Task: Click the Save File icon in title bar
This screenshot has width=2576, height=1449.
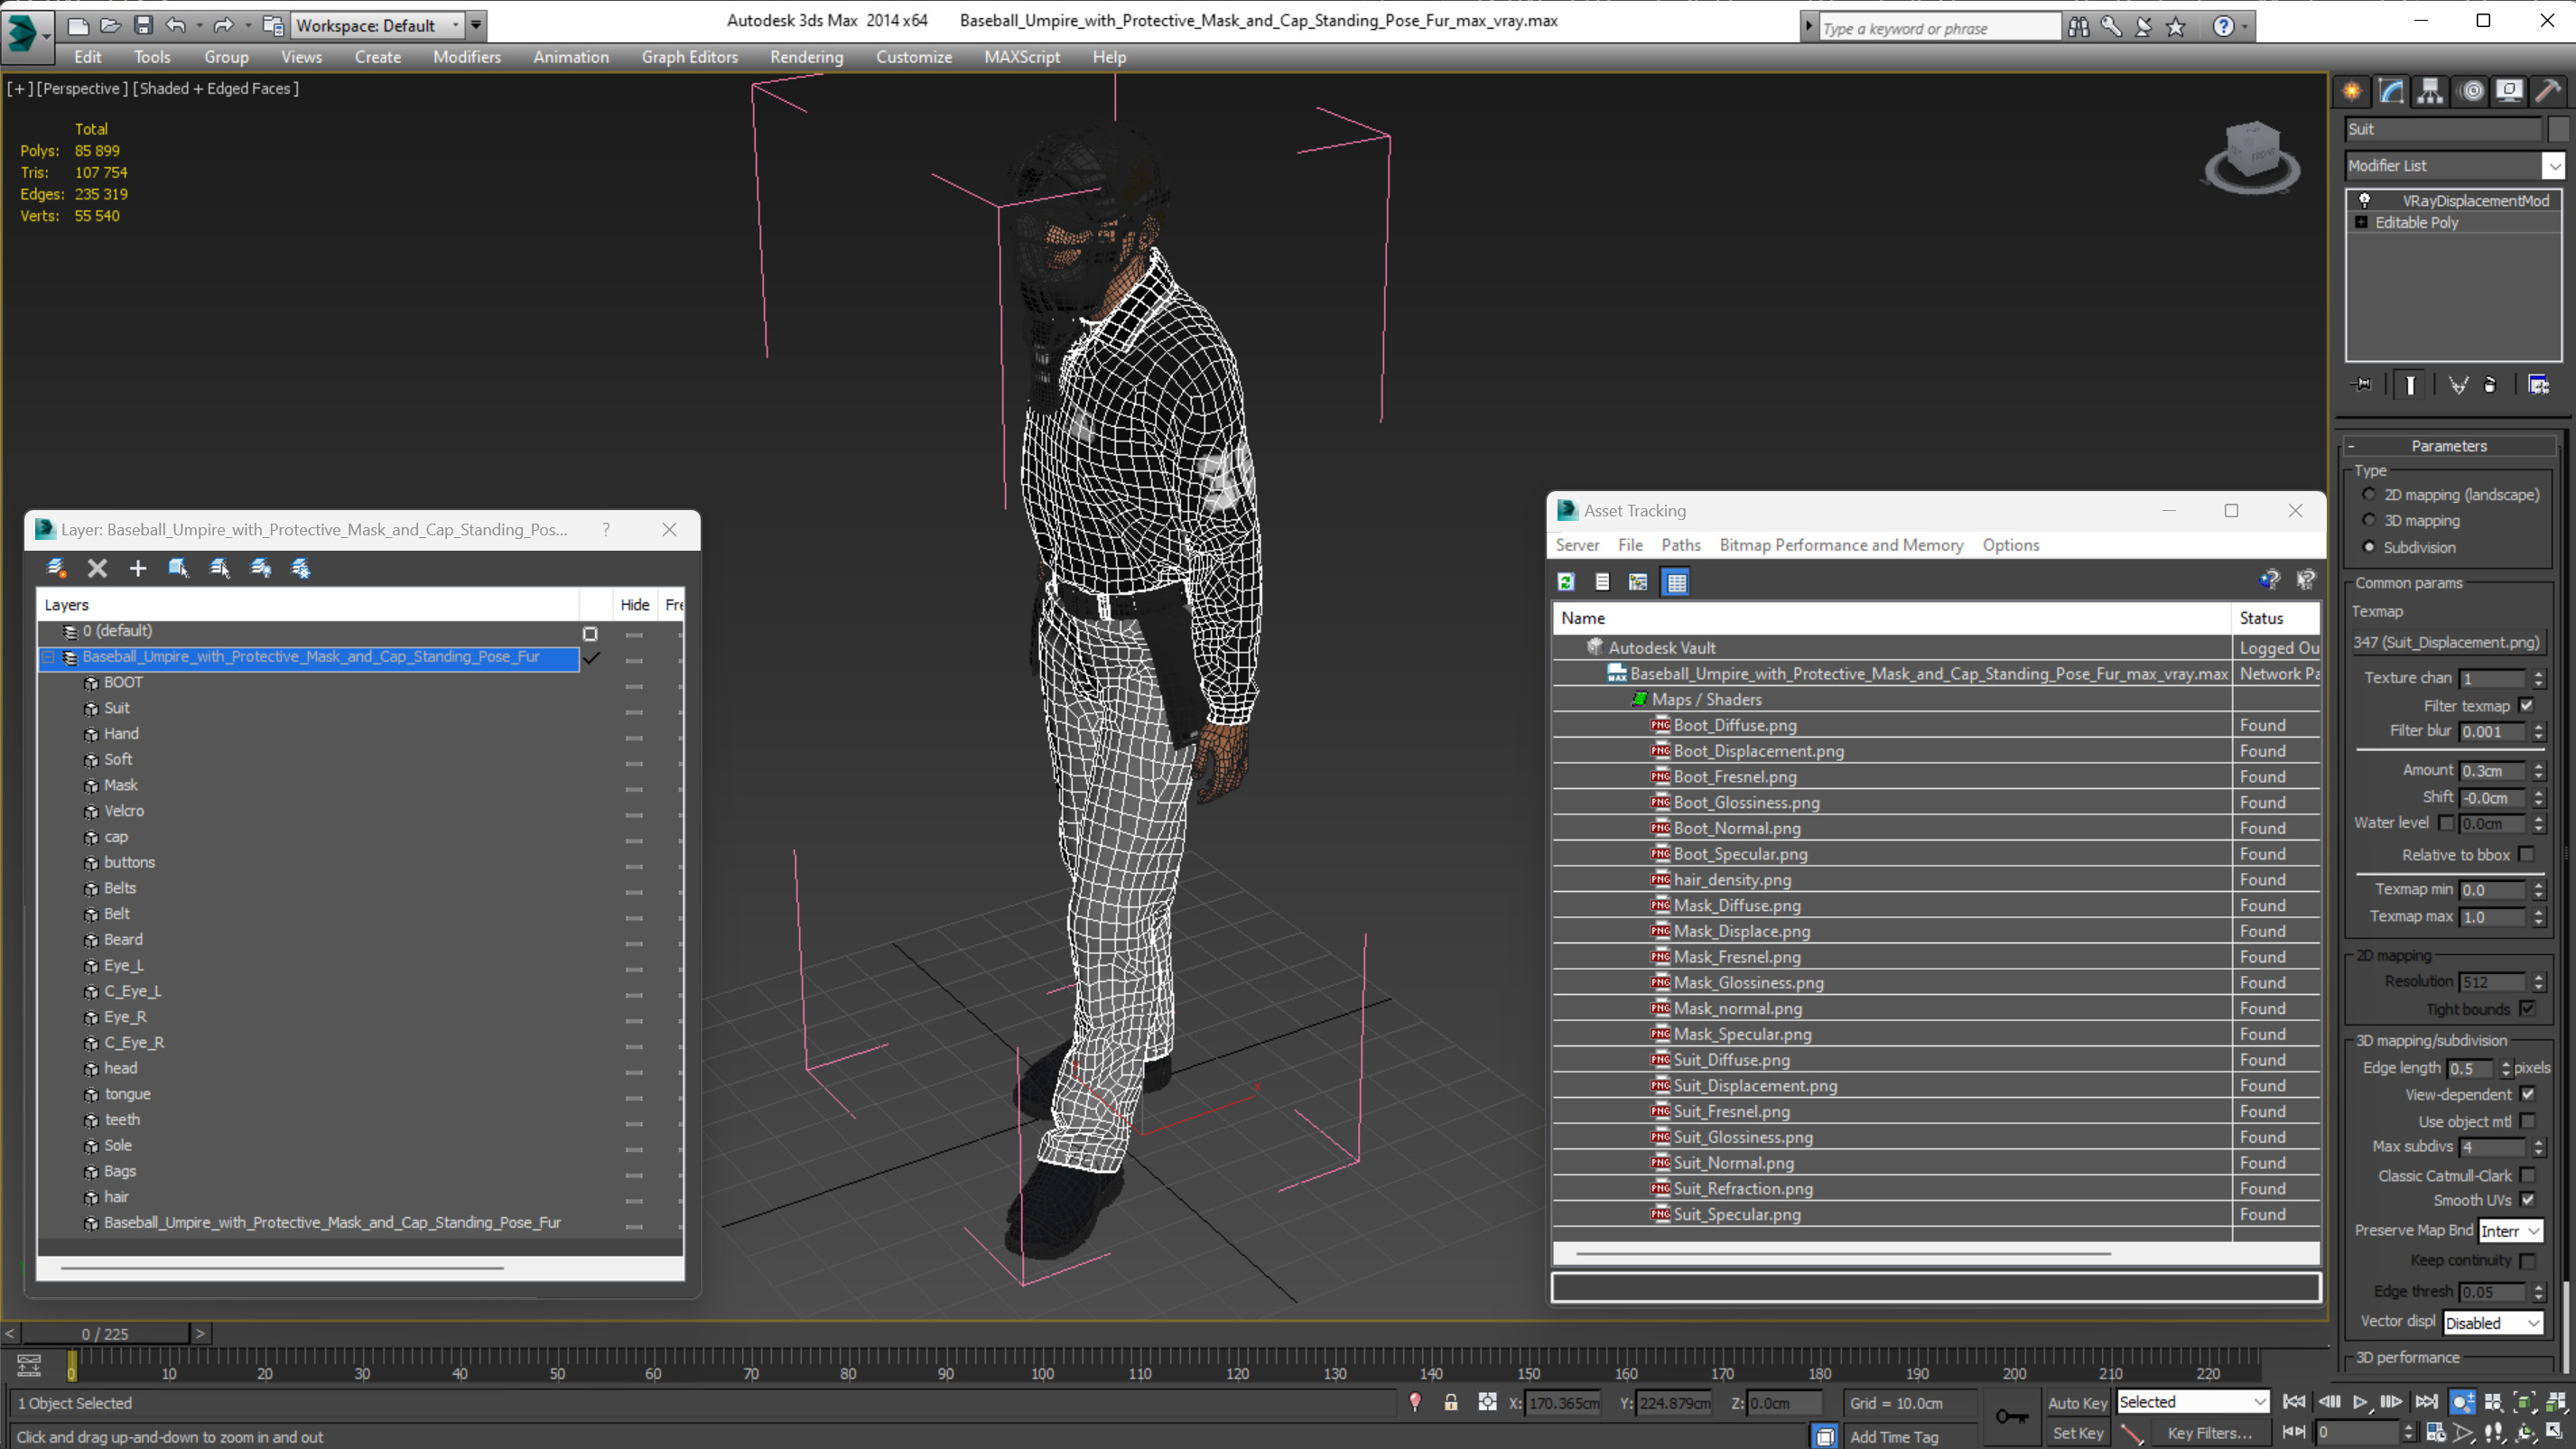Action: tap(143, 25)
